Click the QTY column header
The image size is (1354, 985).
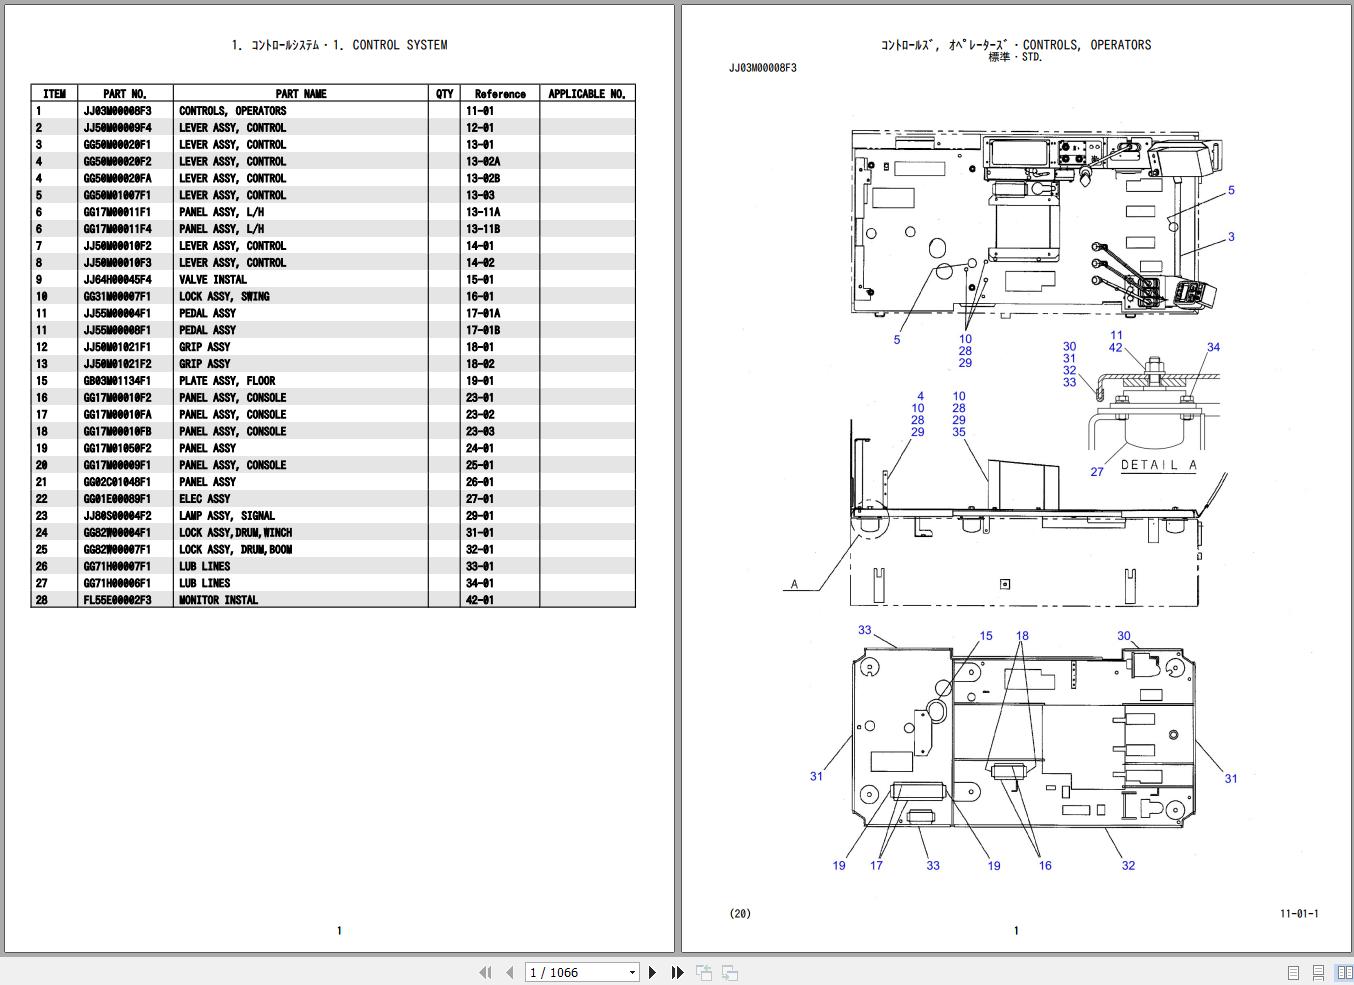pos(445,94)
